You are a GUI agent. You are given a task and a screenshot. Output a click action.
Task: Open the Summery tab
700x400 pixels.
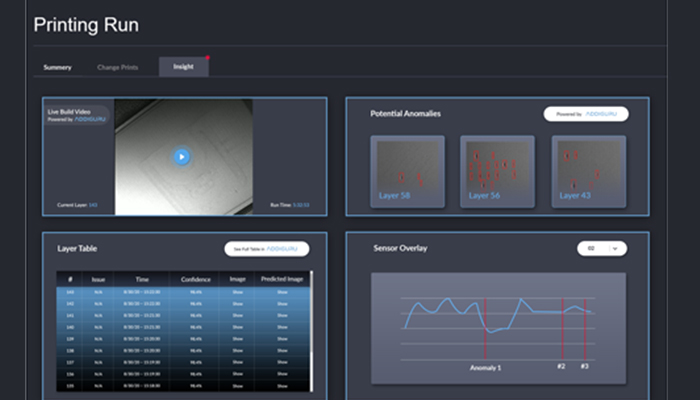point(57,67)
